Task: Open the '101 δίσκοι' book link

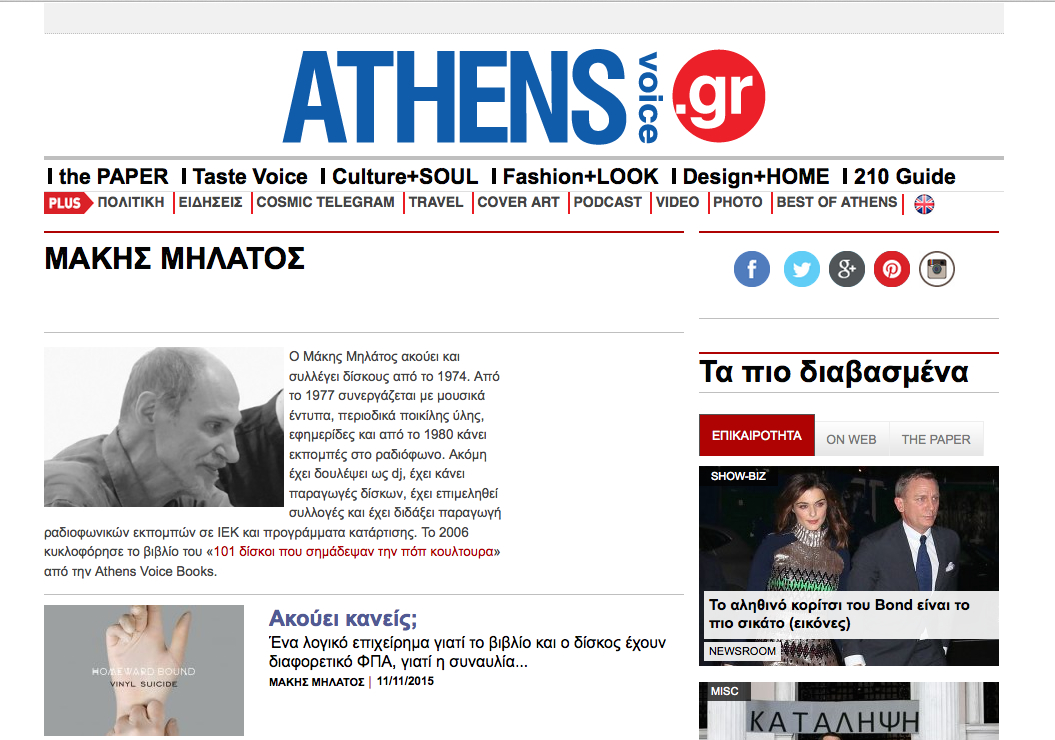Action: click(353, 552)
